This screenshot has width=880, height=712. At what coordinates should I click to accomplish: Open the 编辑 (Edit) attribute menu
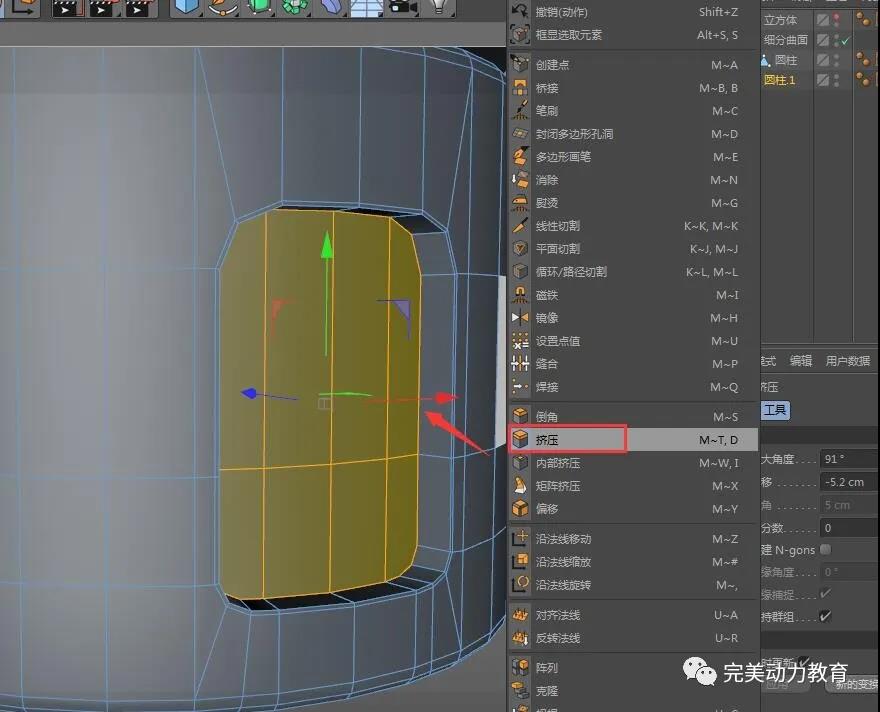(801, 361)
